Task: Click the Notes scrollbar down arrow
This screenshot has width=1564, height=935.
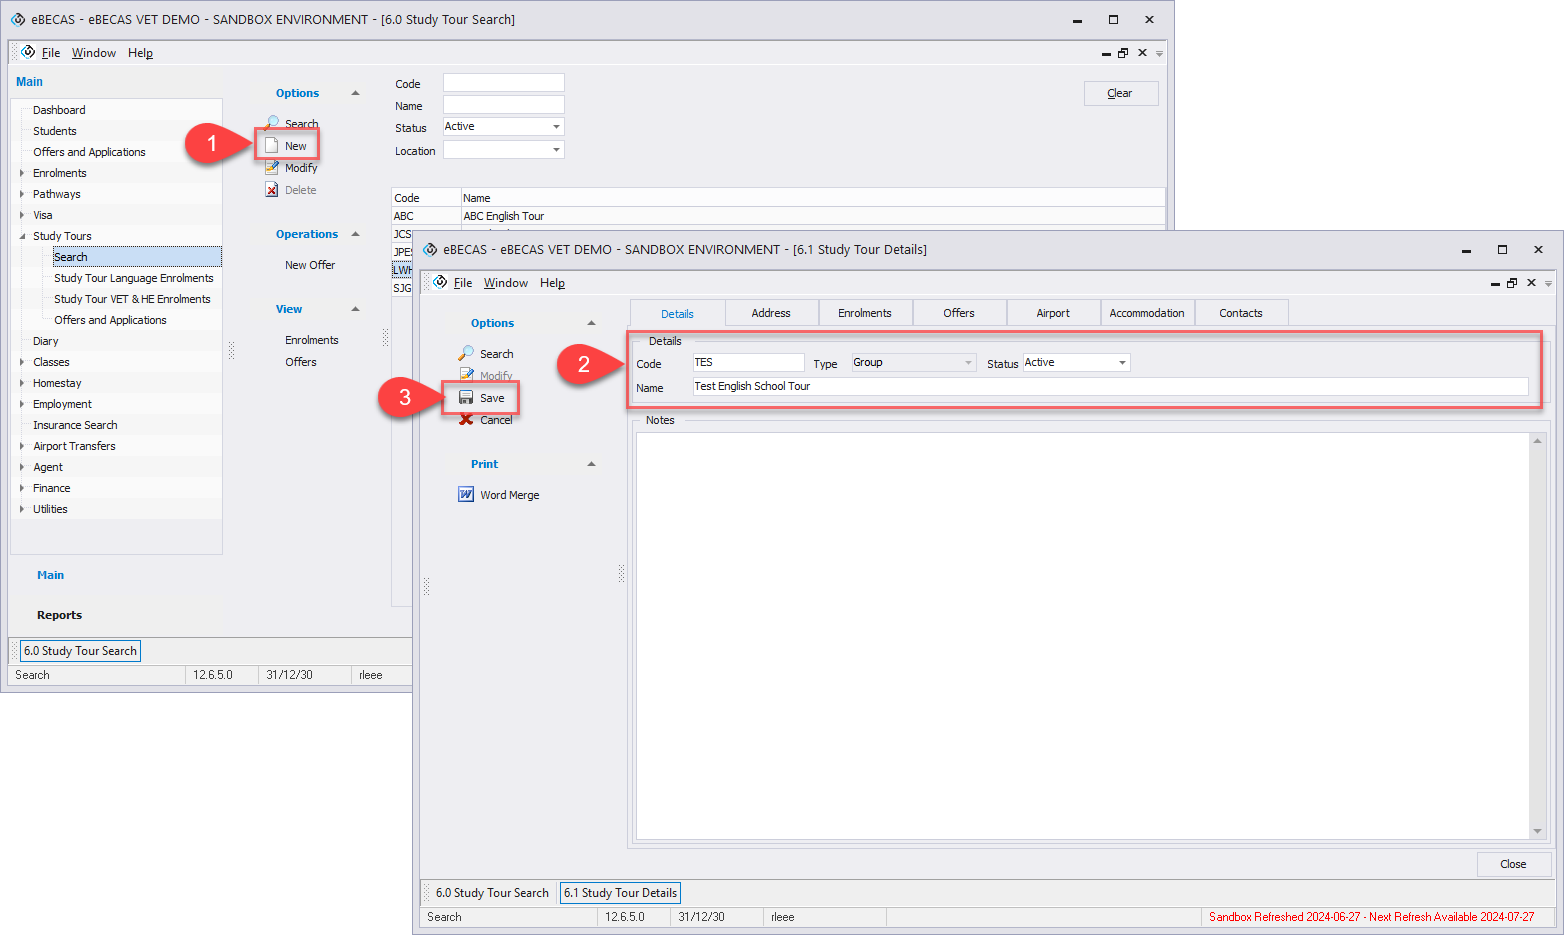Action: tap(1537, 831)
